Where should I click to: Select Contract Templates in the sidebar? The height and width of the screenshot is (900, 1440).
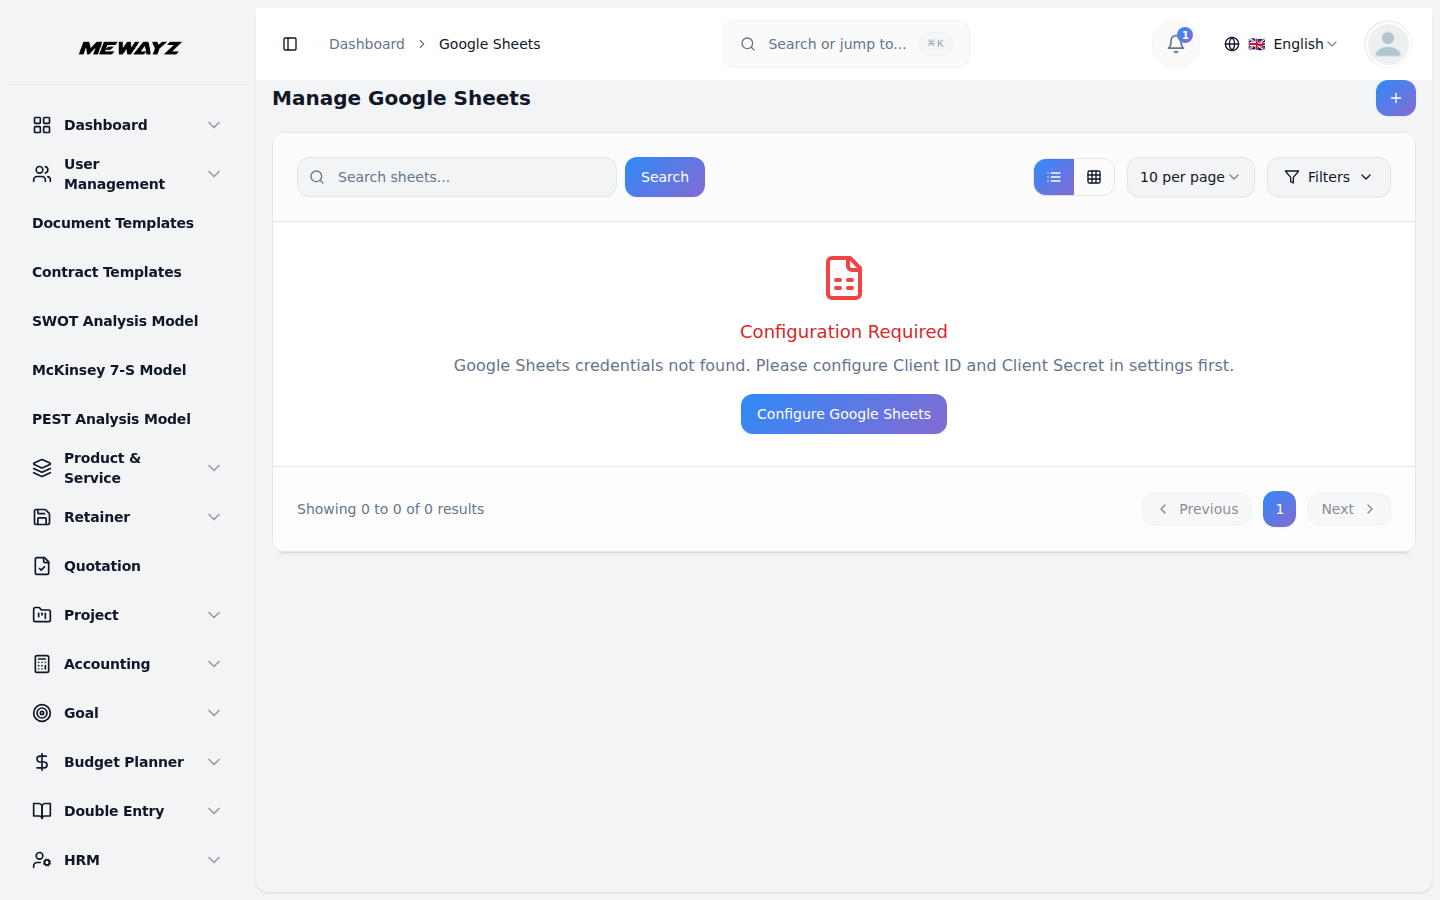tap(107, 271)
